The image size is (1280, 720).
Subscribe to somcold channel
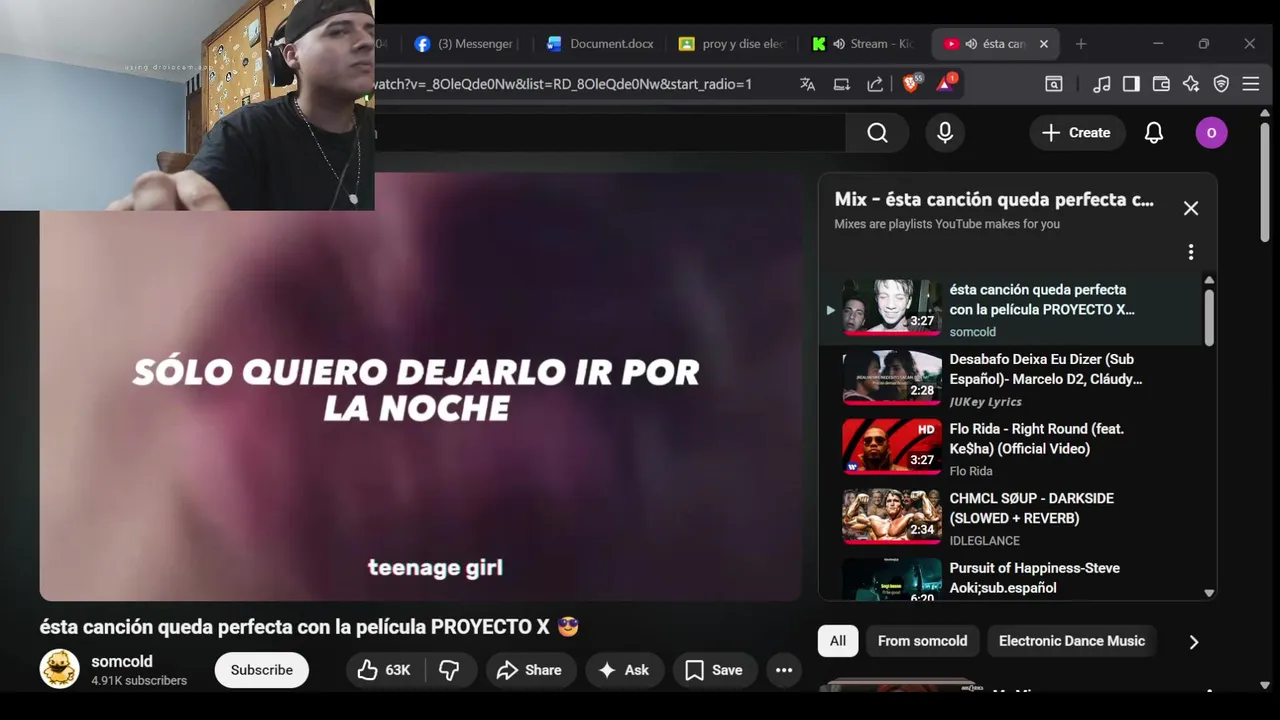click(262, 670)
